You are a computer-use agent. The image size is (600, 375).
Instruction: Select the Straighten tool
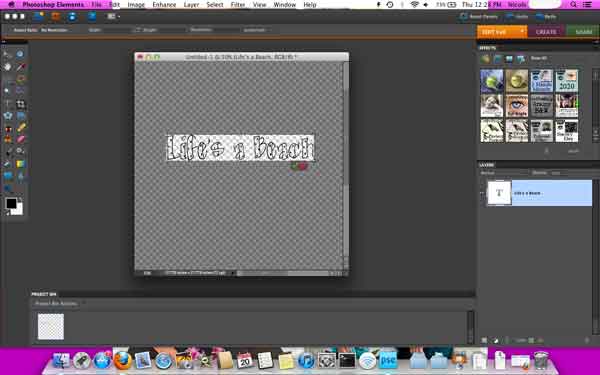[20, 116]
